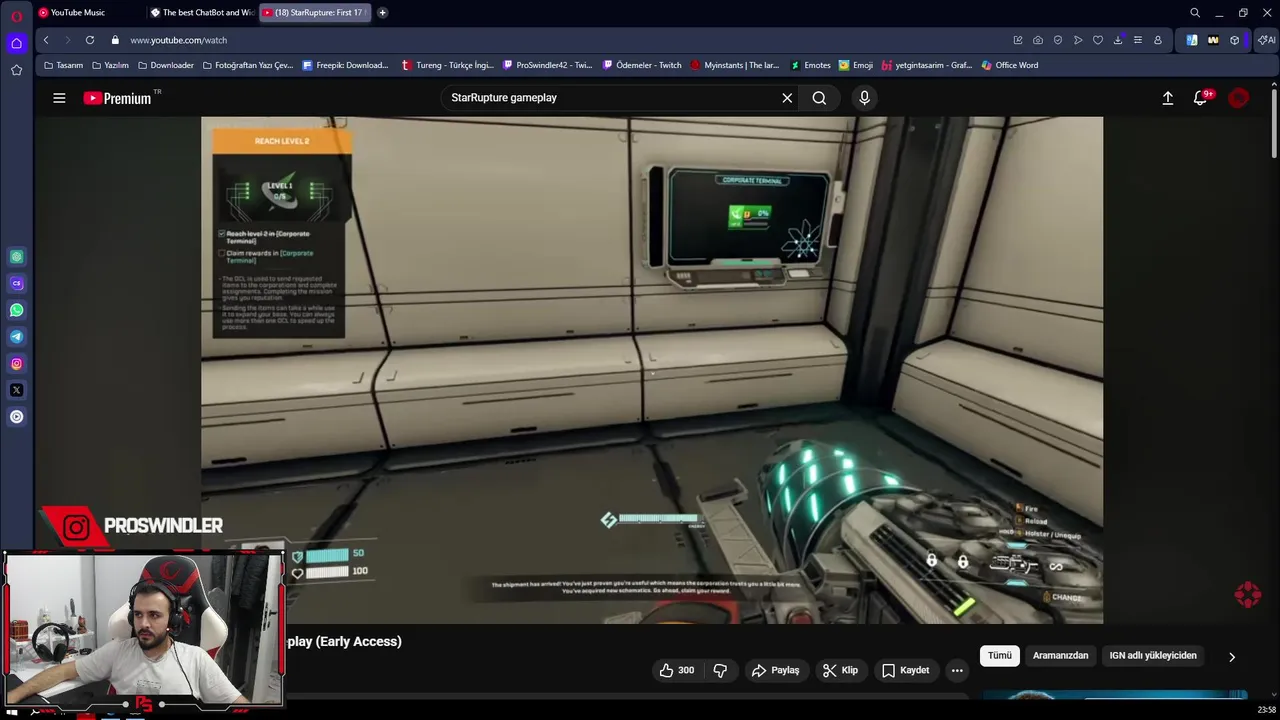
Task: Open the ad blocker shield icon
Action: pyautogui.click(x=1058, y=40)
